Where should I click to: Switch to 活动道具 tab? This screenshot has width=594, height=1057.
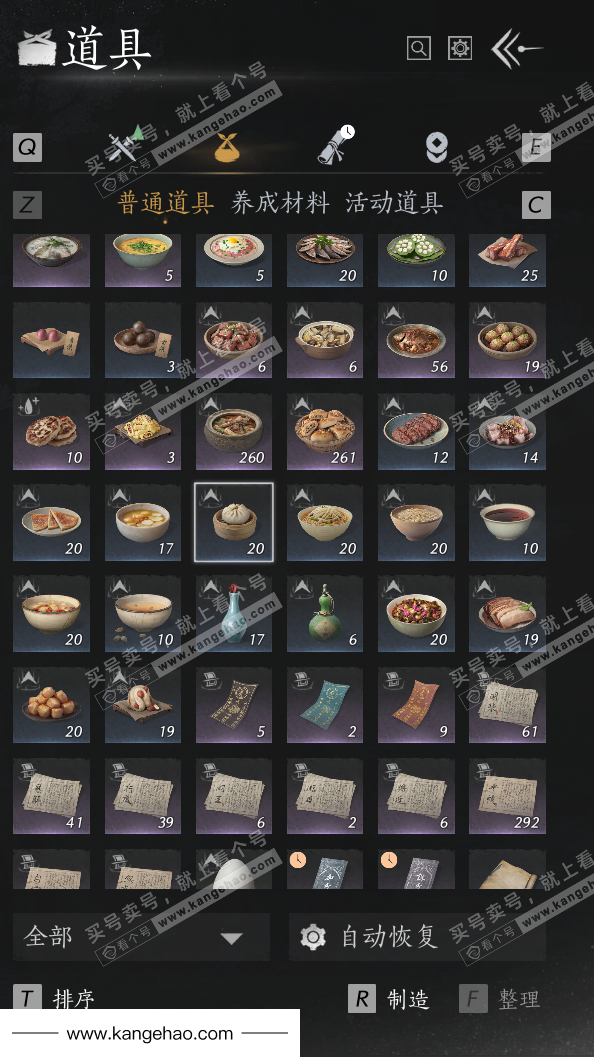click(x=394, y=202)
